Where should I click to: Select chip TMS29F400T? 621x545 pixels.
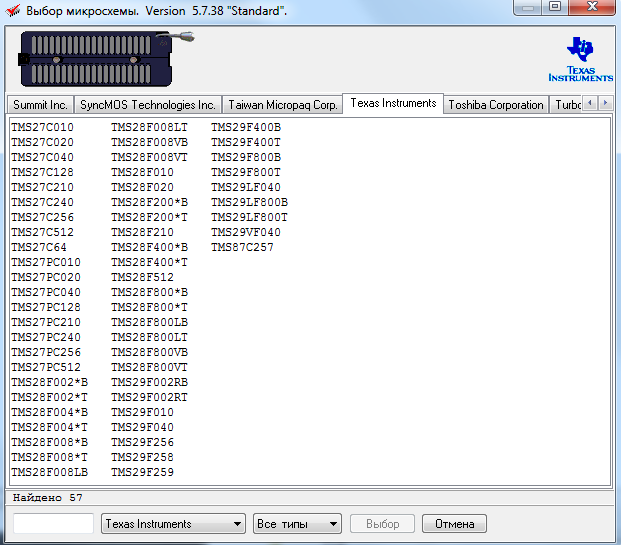point(246,142)
